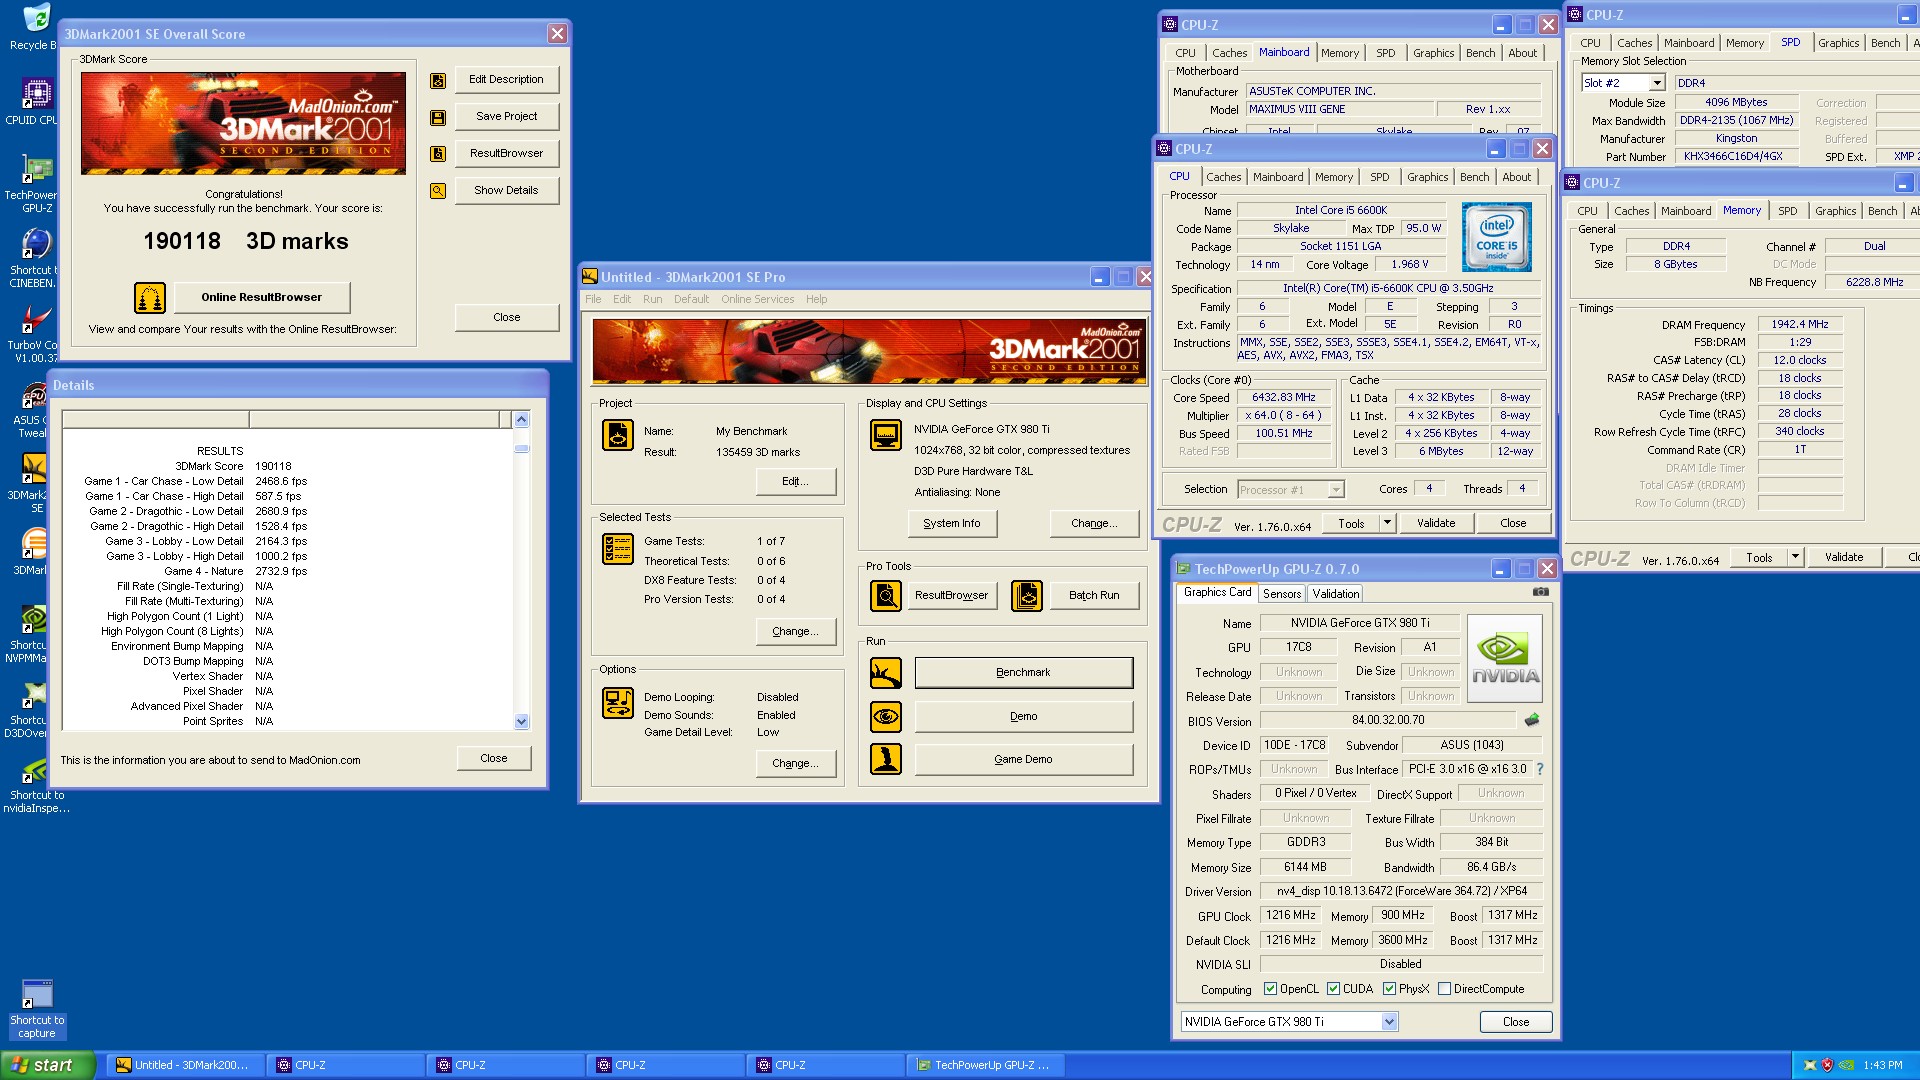This screenshot has height=1080, width=1920.
Task: Toggle the CUDA checkbox in GPU-Z
Action: point(1333,989)
